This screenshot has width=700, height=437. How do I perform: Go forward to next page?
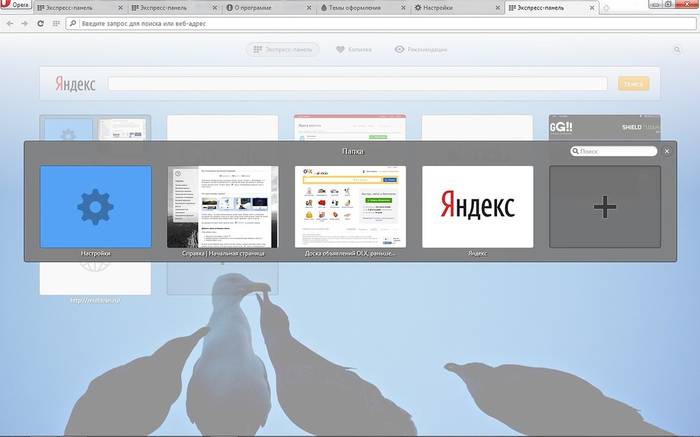[25, 23]
